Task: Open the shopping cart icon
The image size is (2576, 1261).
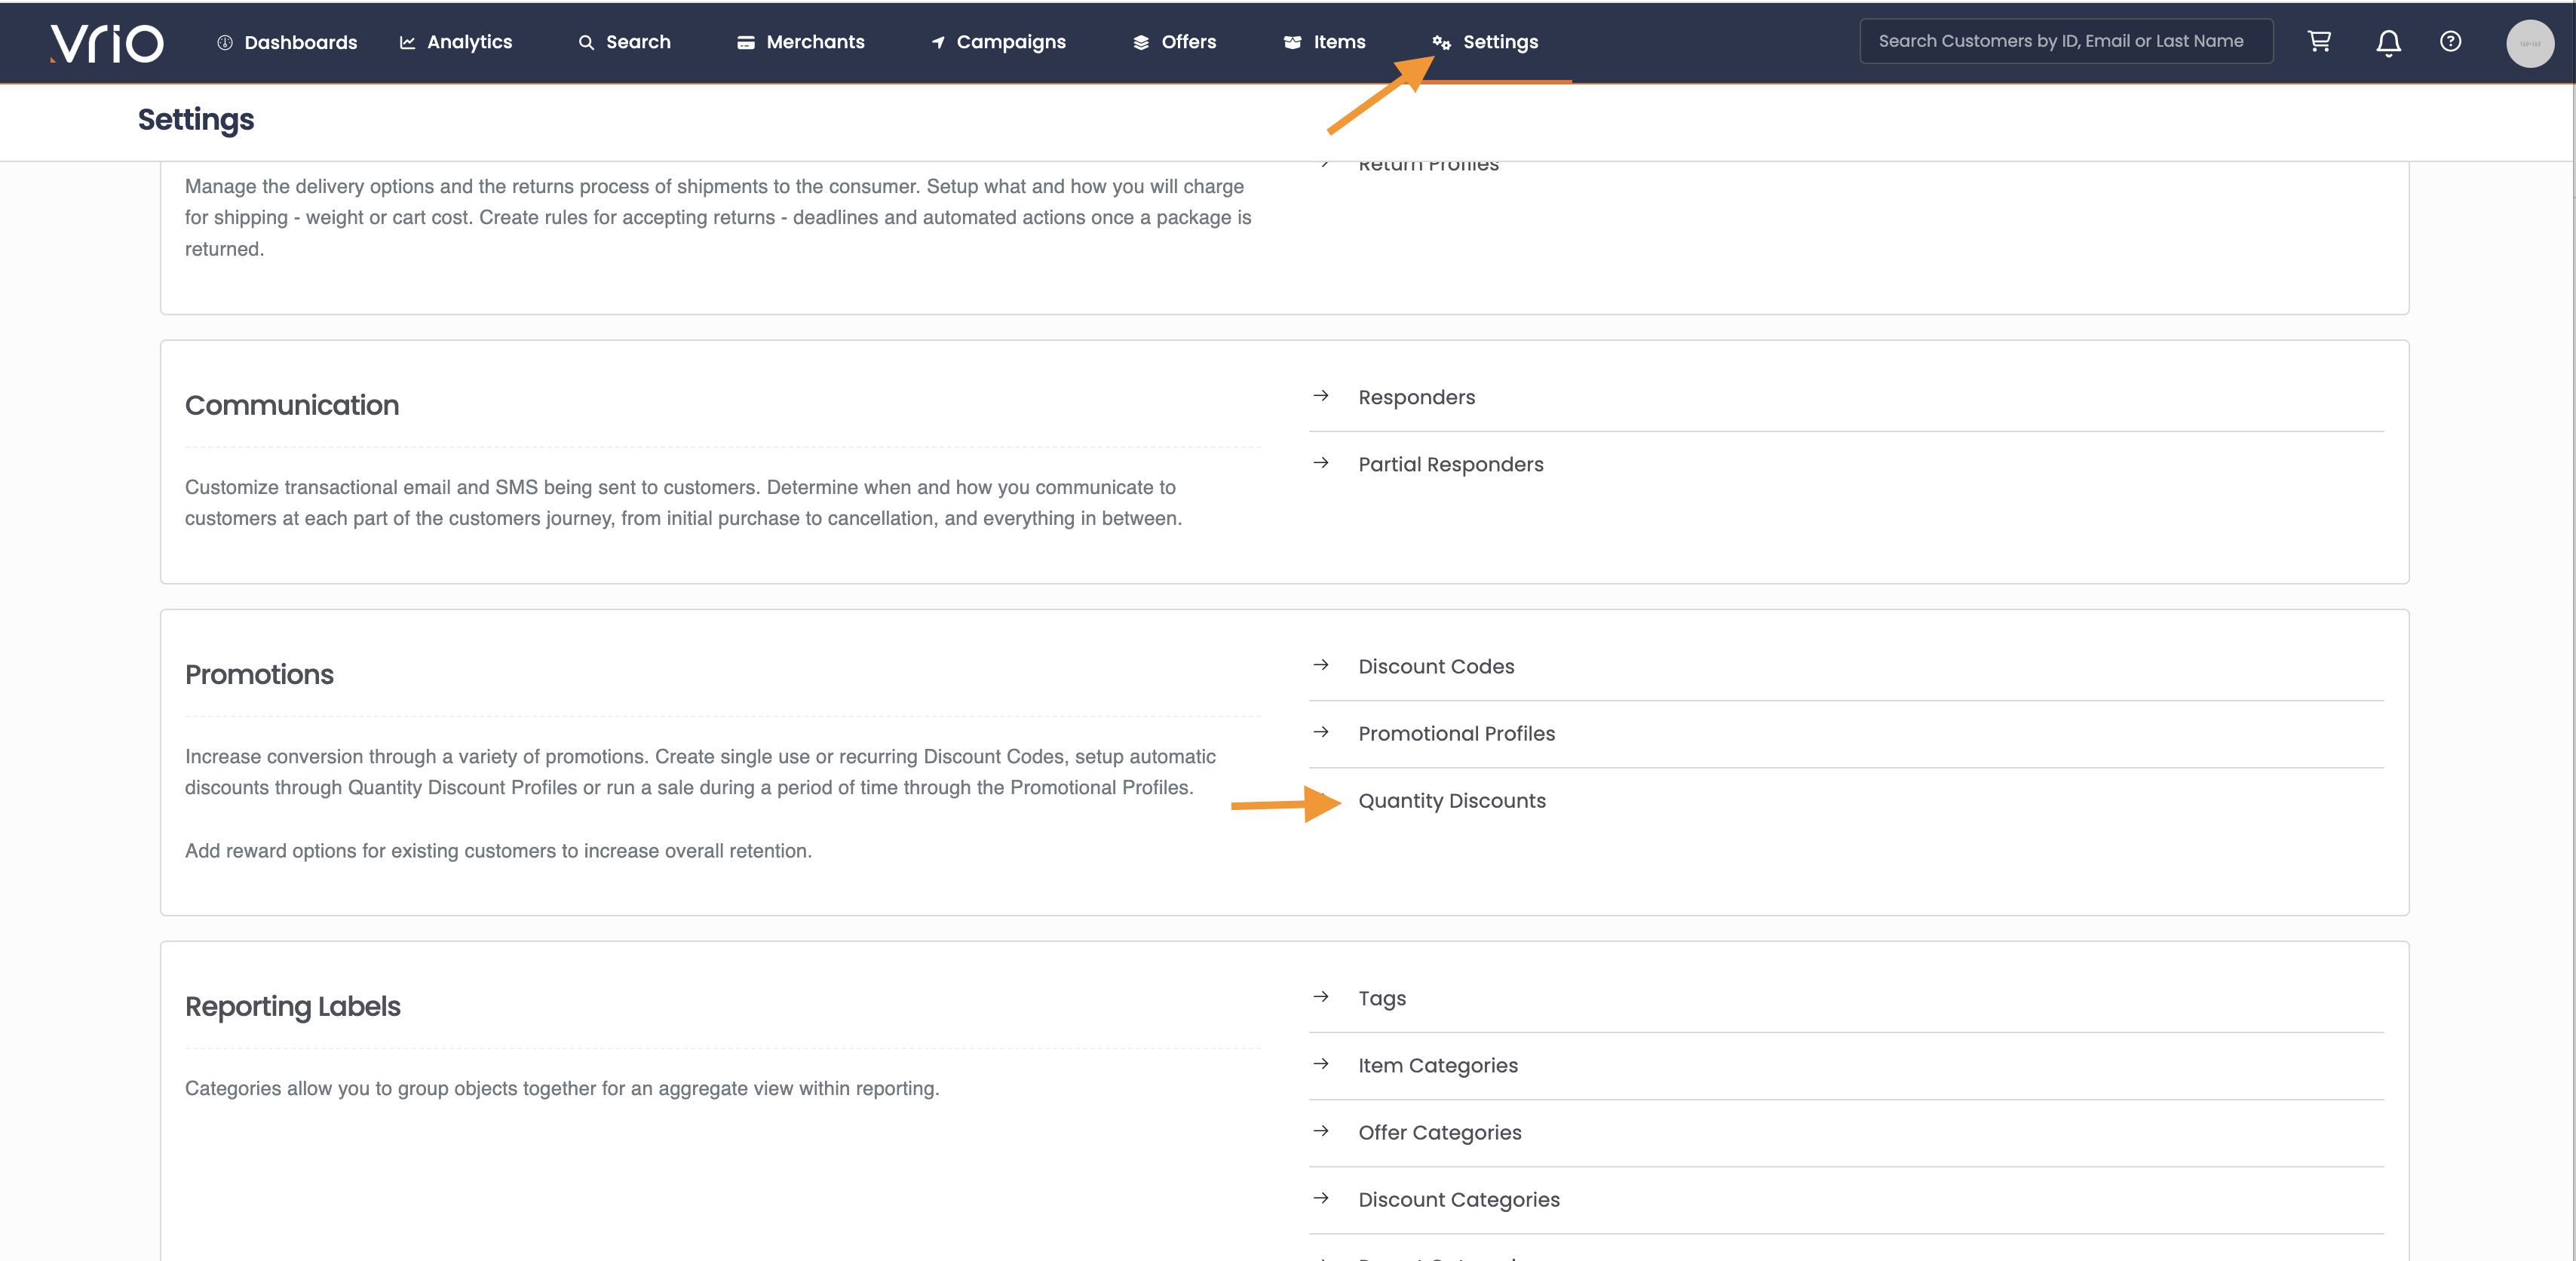Action: click(x=2319, y=41)
